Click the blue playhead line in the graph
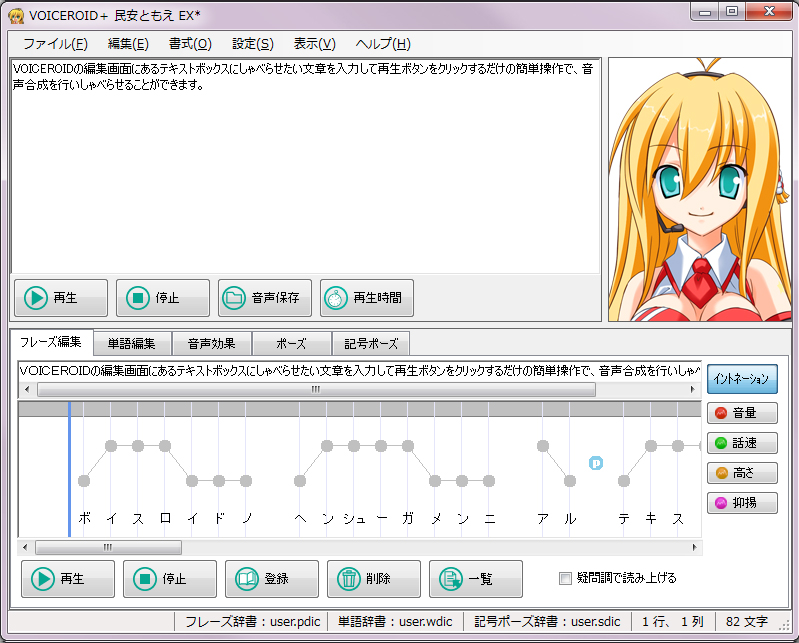 pos(69,469)
